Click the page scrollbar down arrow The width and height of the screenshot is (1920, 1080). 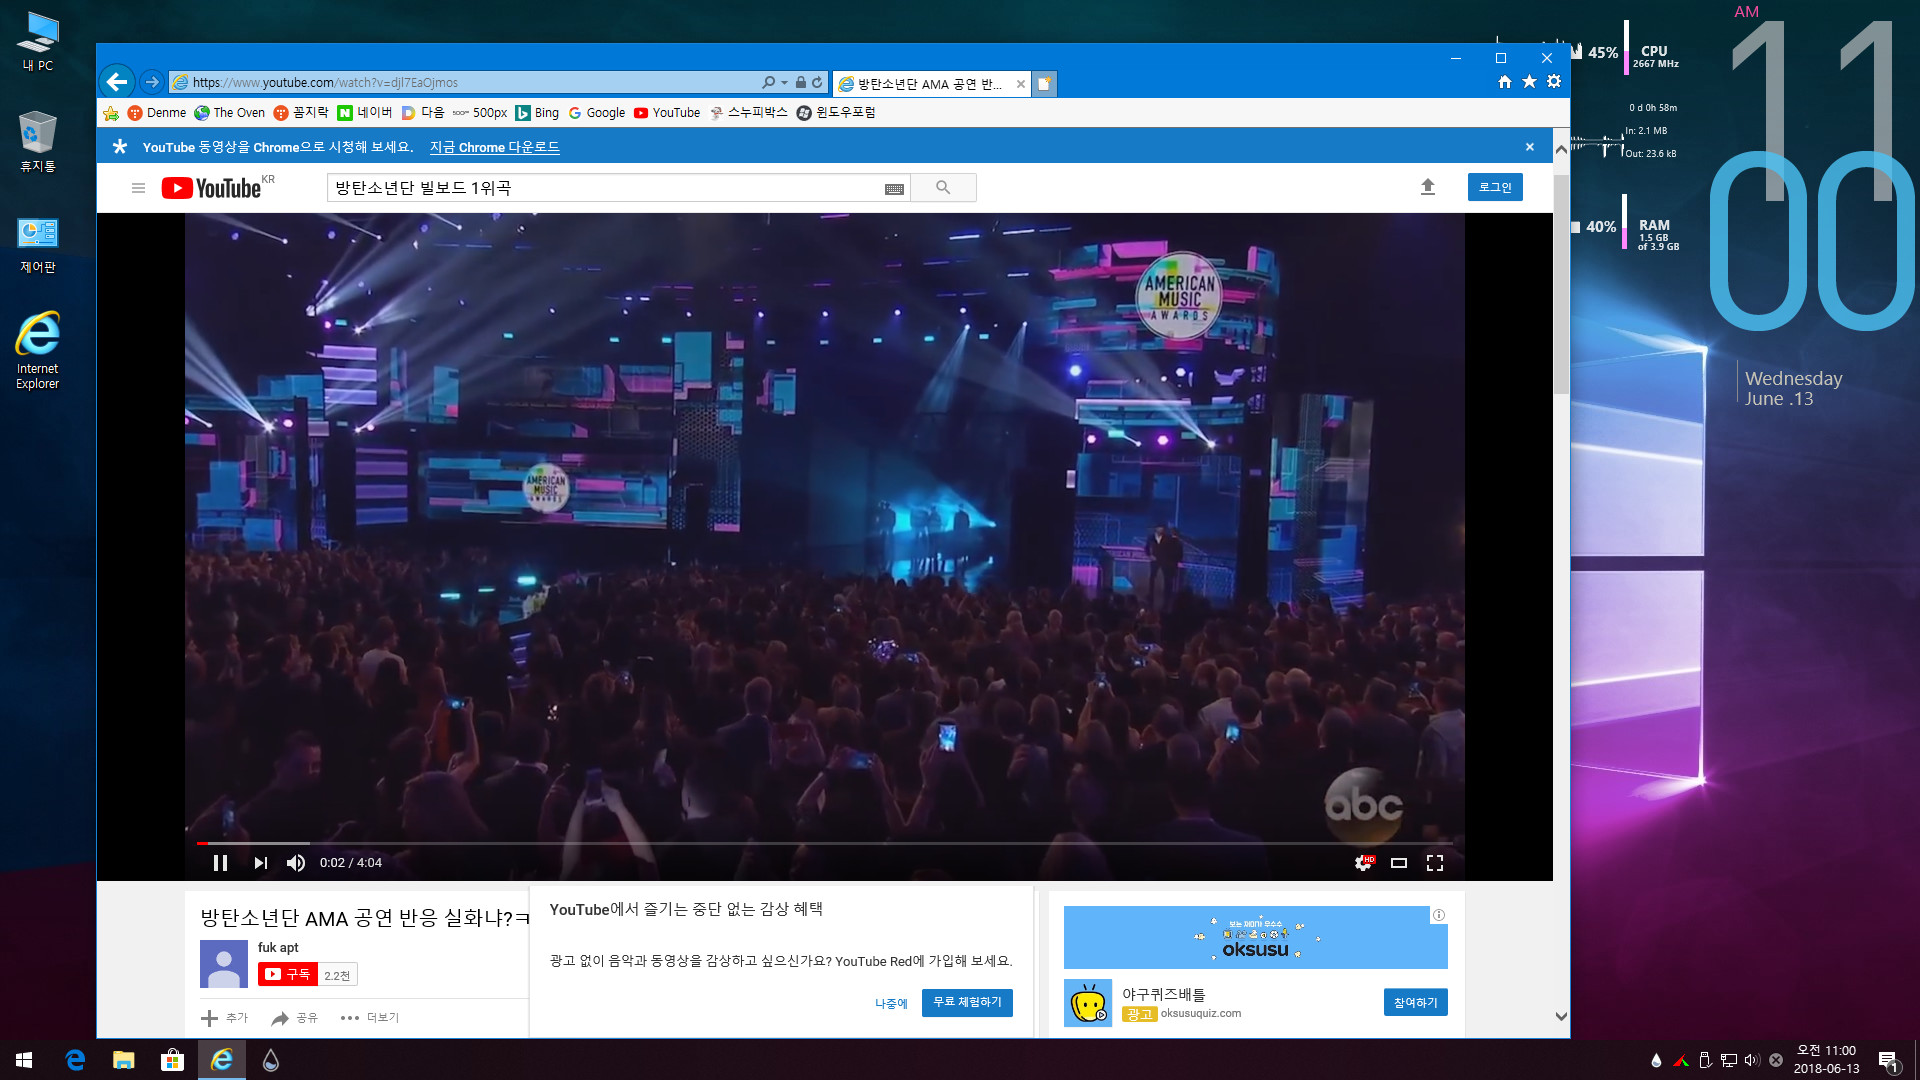tap(1561, 1016)
